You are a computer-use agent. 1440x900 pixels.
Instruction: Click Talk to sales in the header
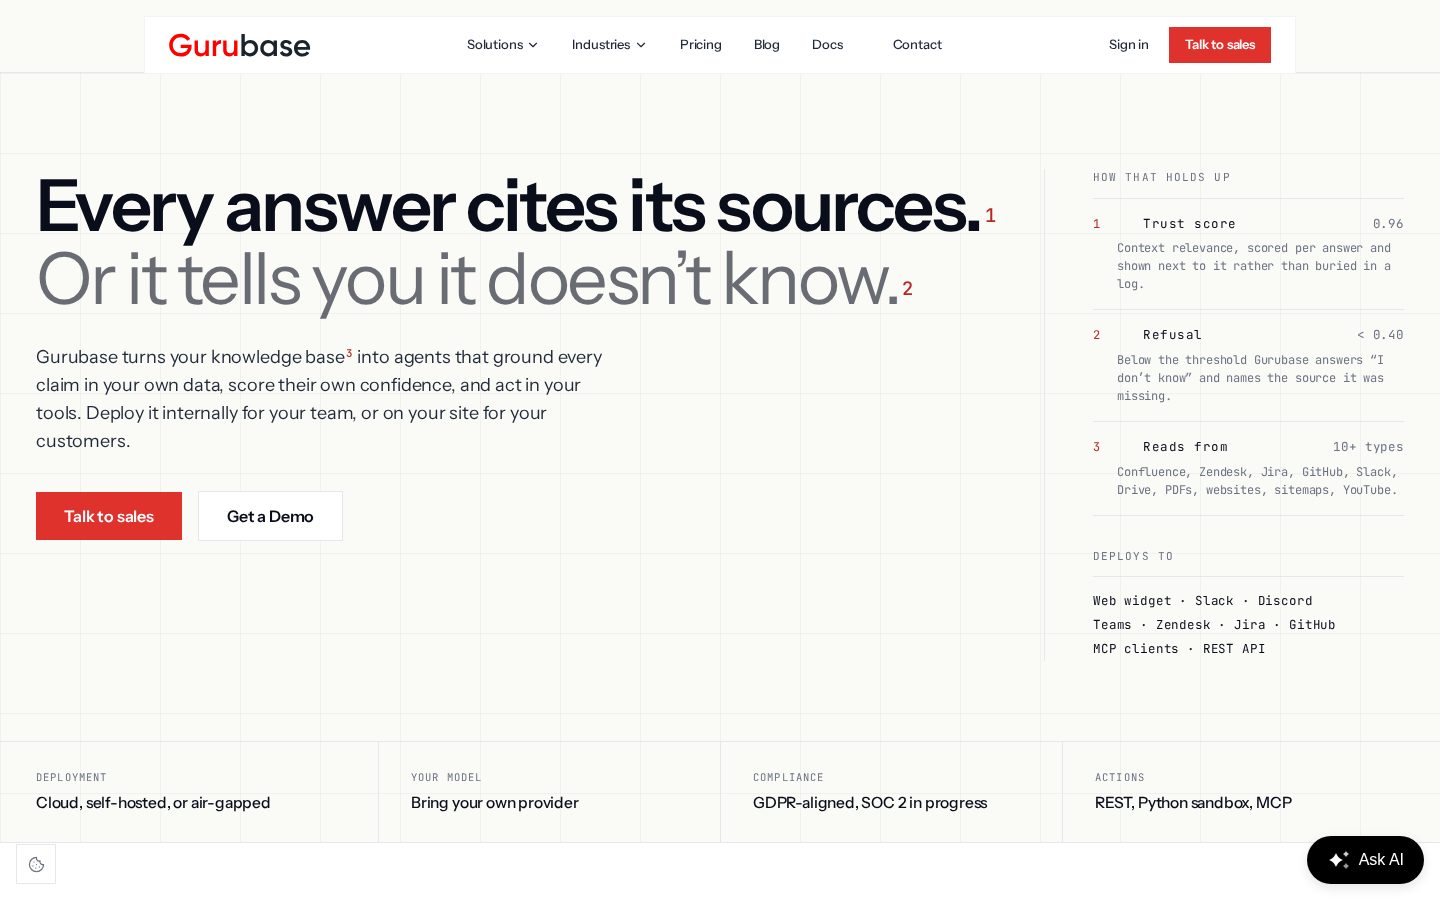[1220, 45]
